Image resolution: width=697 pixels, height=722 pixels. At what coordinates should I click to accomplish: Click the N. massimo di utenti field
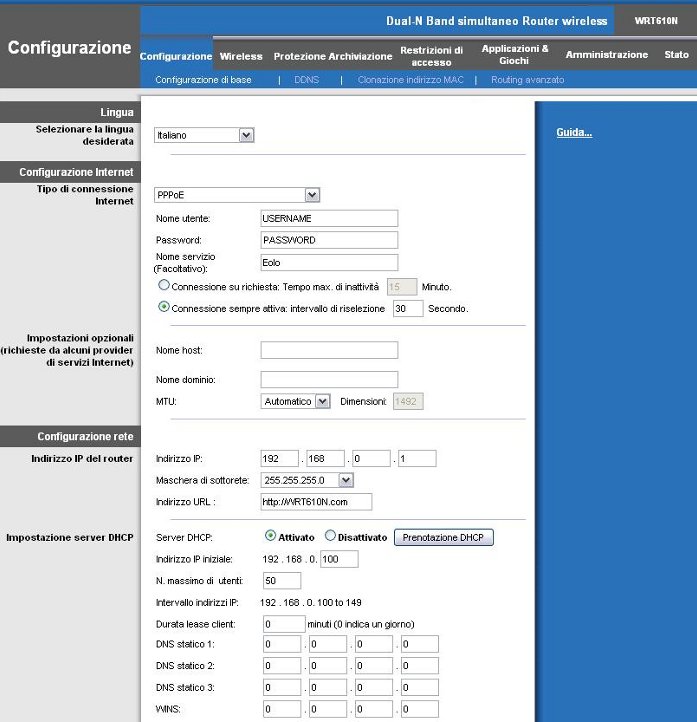click(282, 581)
